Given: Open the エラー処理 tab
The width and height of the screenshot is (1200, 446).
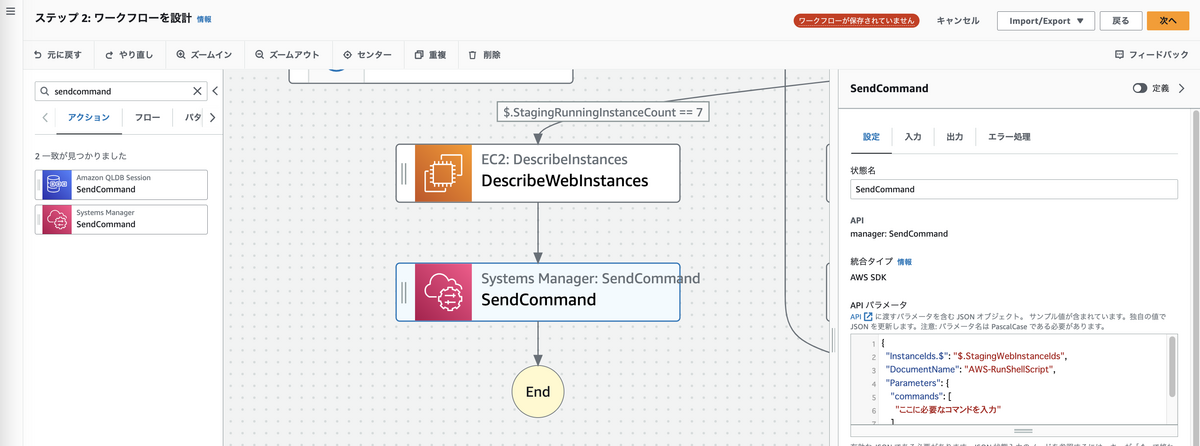Looking at the screenshot, I should click(x=1009, y=136).
